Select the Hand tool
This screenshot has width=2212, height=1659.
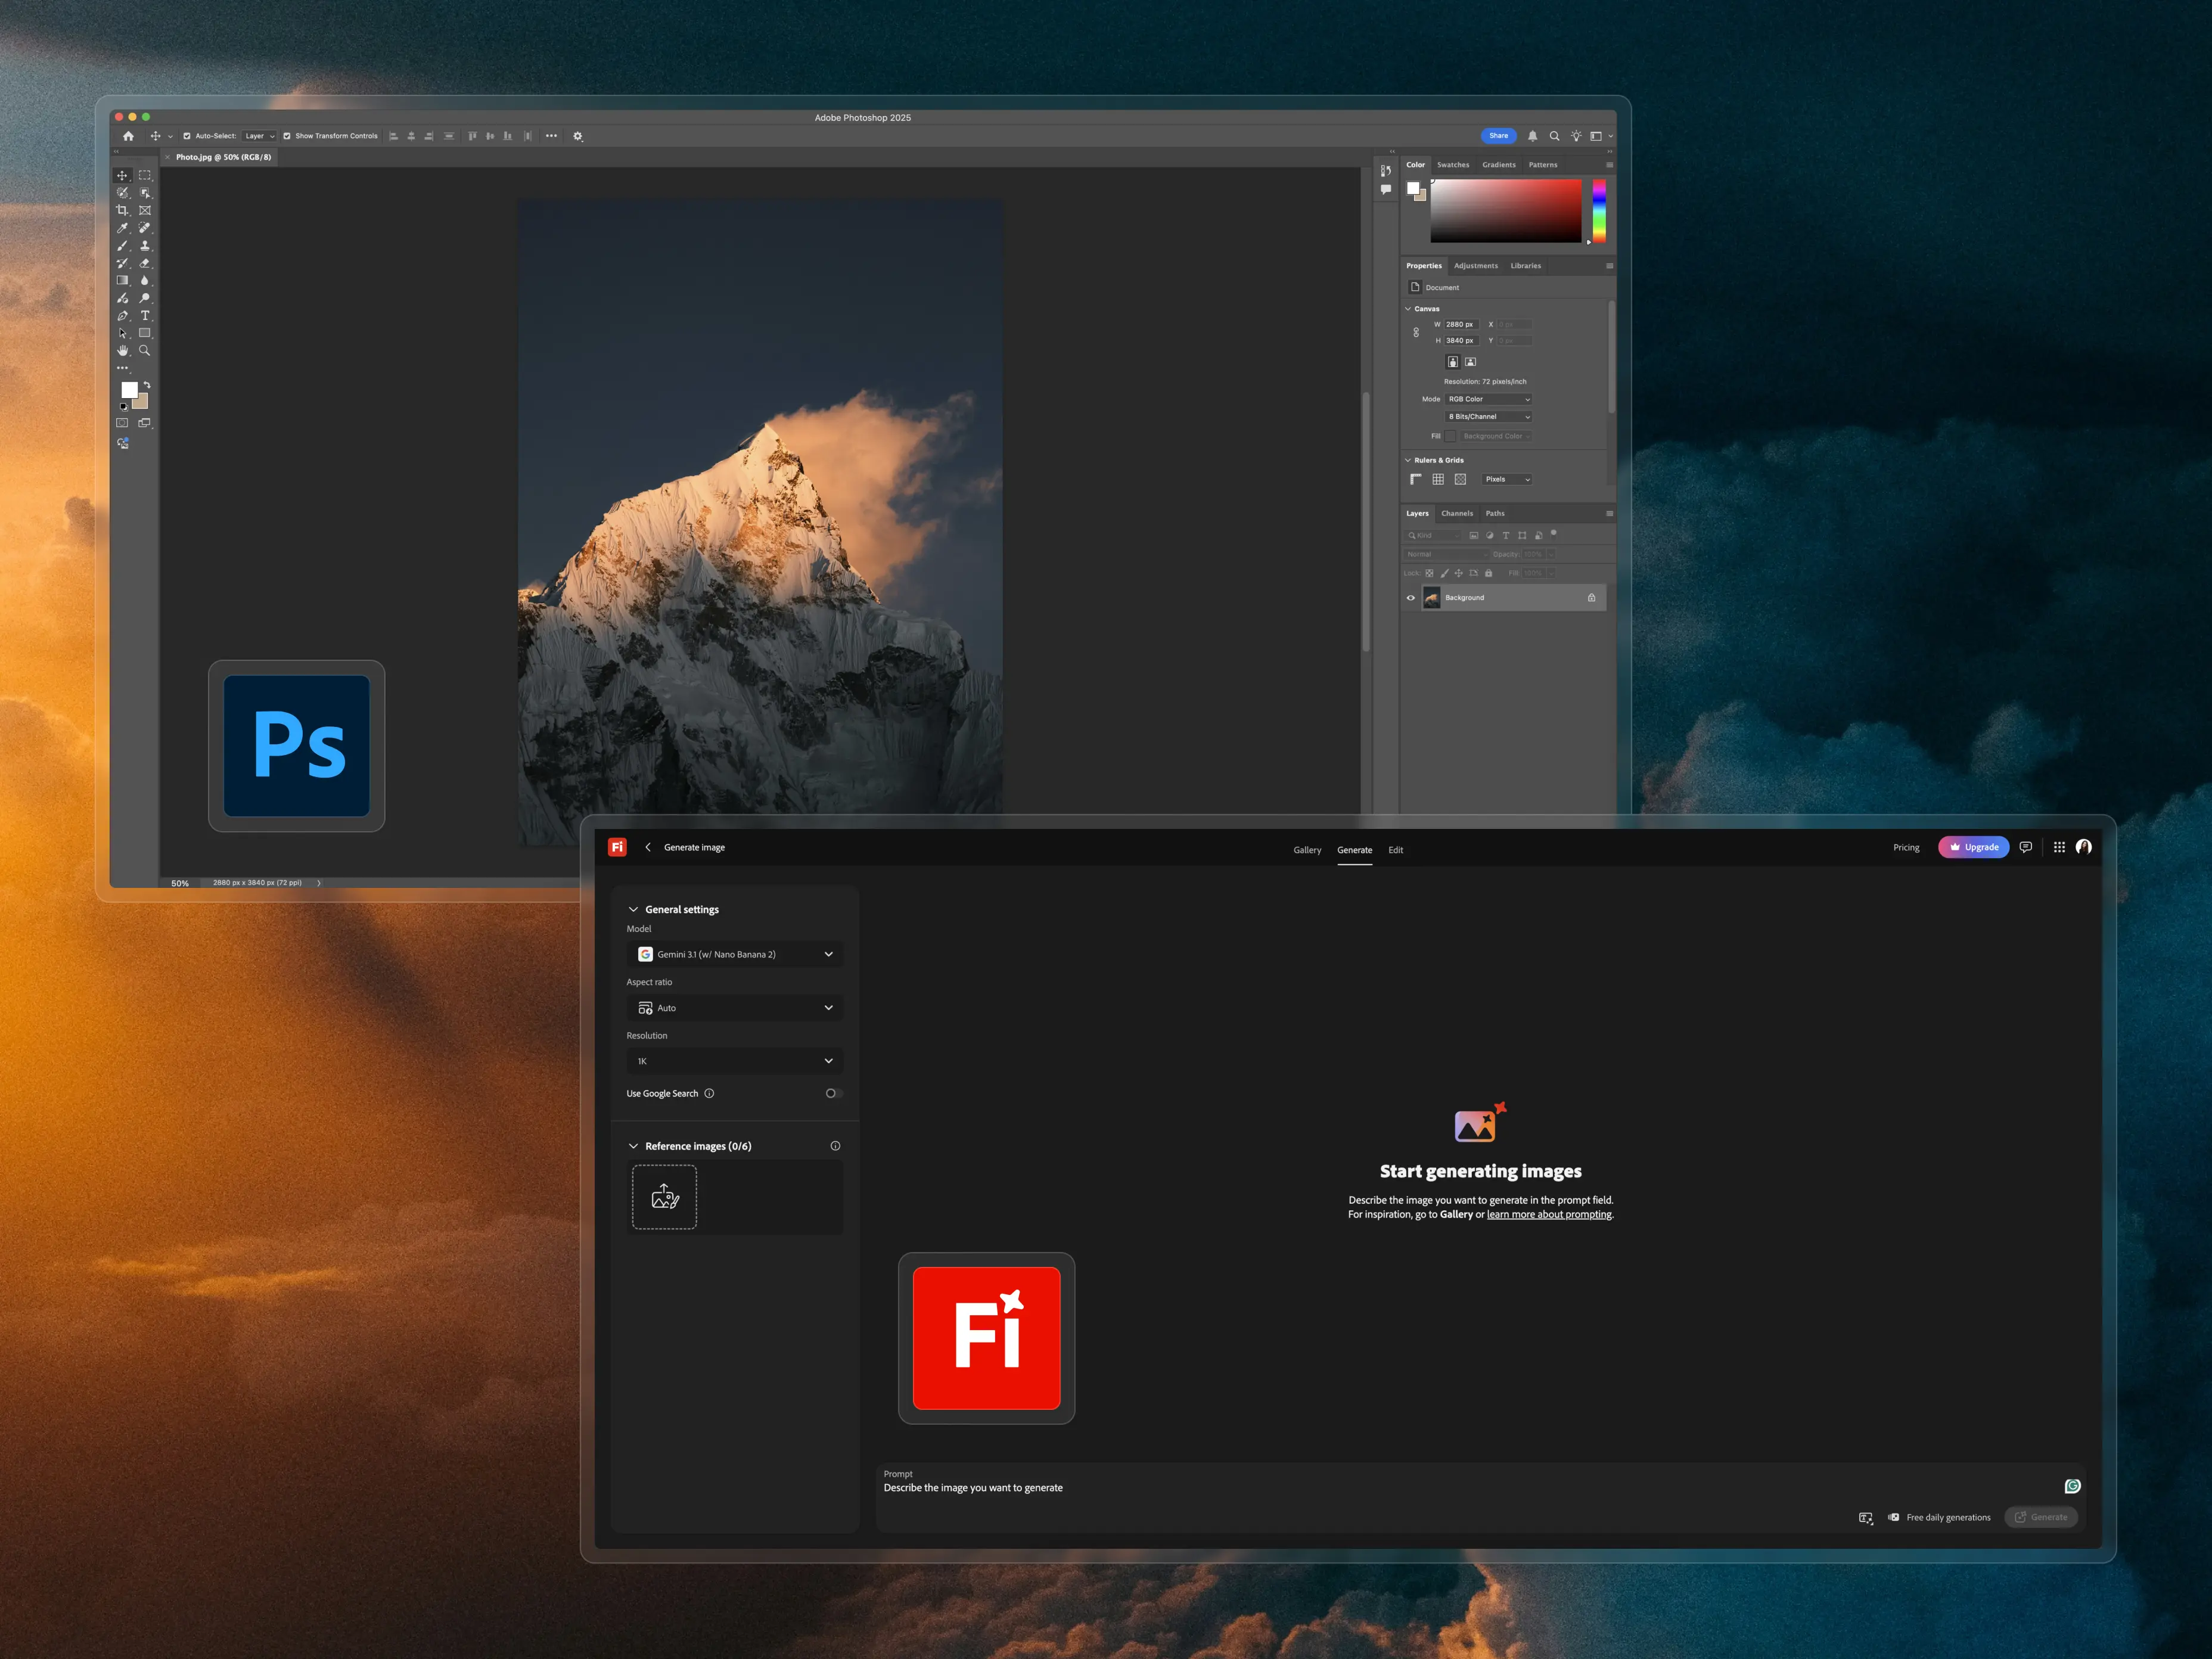pyautogui.click(x=123, y=351)
